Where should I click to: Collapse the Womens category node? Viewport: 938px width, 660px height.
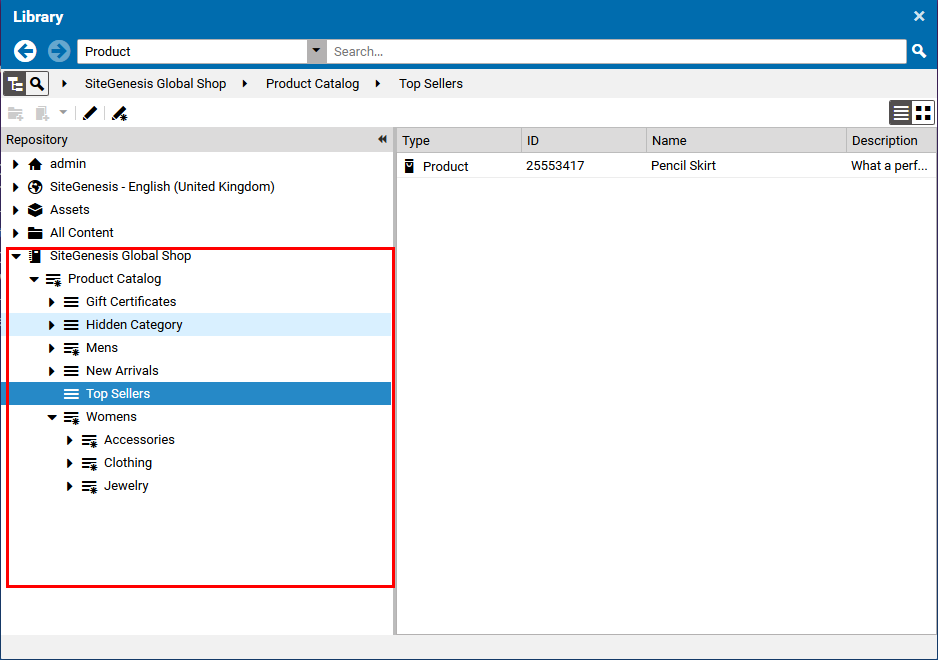pyautogui.click(x=52, y=417)
